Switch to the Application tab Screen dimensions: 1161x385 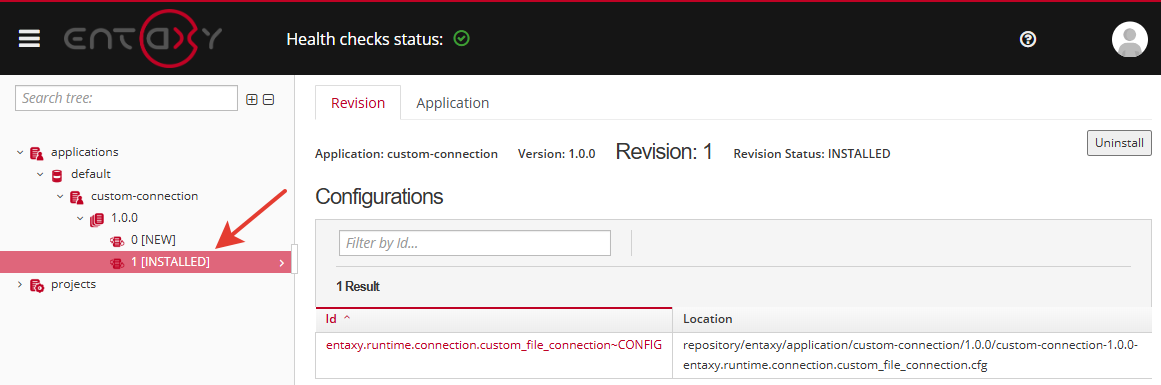452,103
